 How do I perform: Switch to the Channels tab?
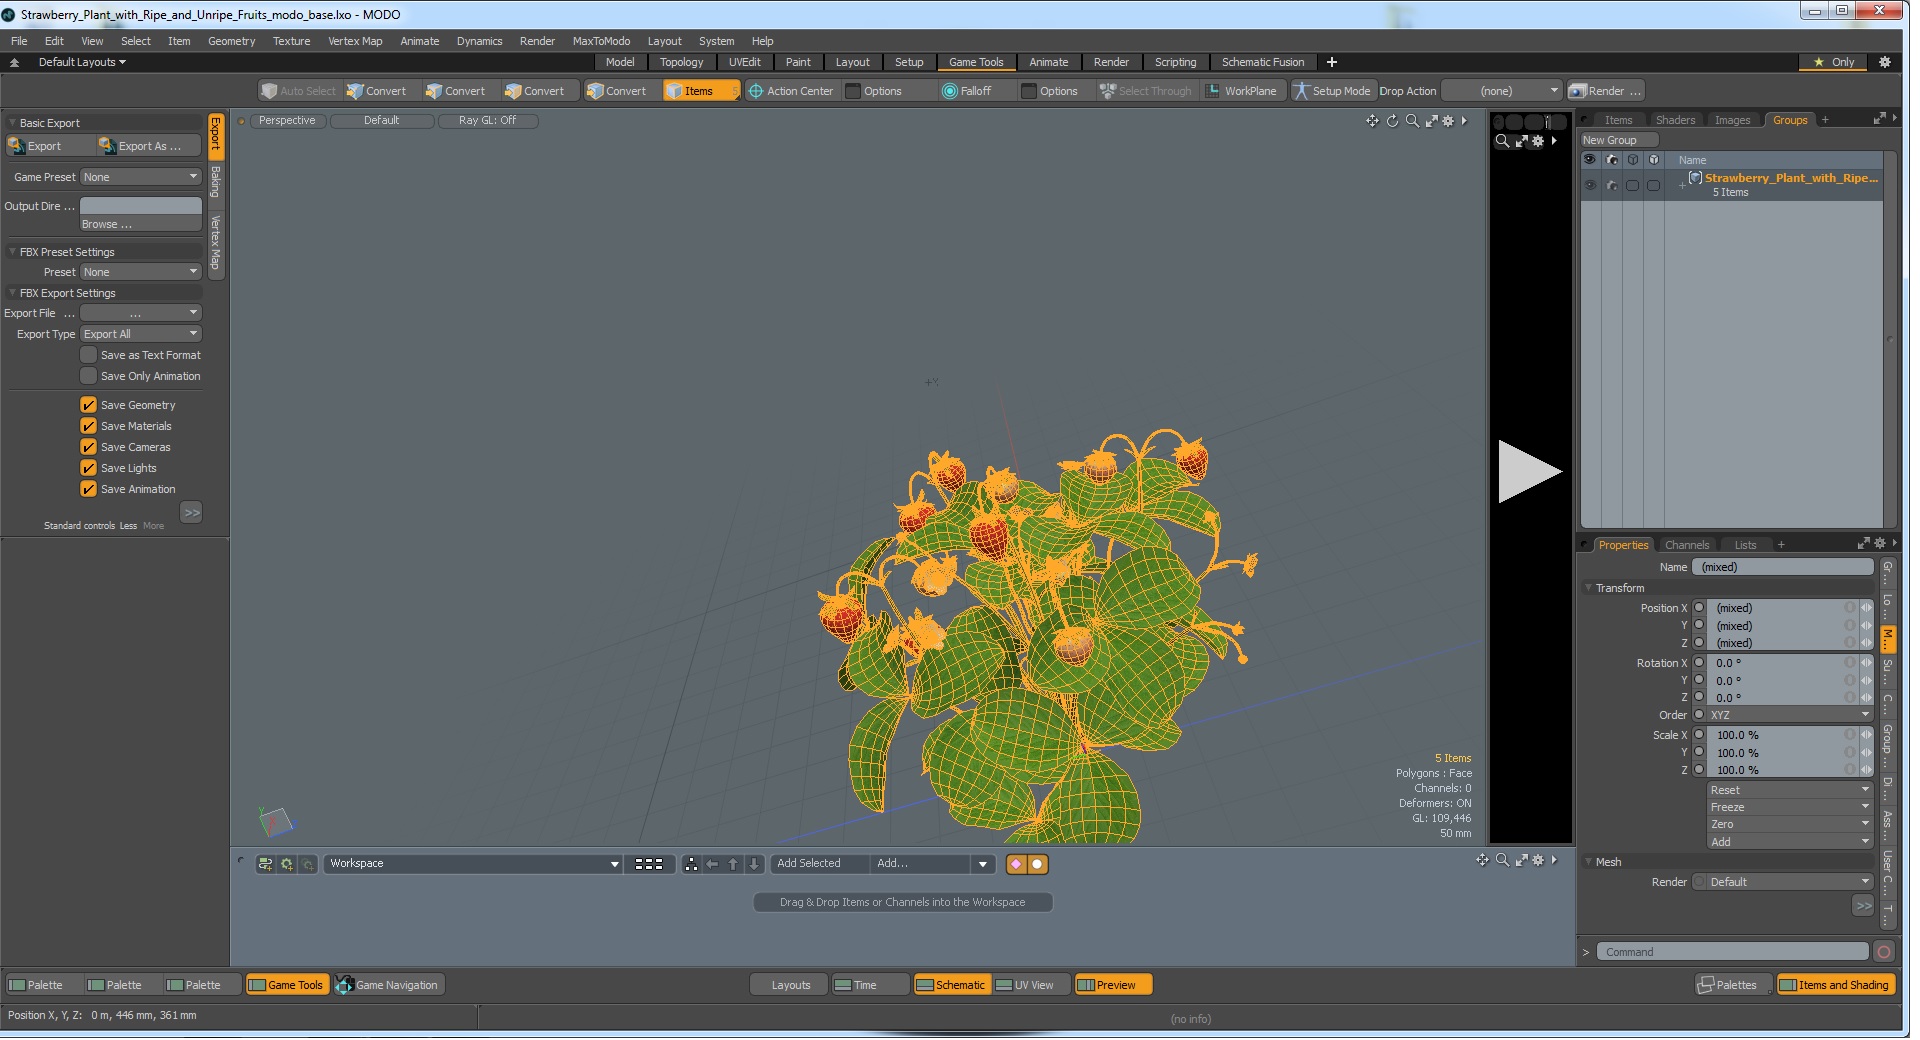[x=1687, y=545]
